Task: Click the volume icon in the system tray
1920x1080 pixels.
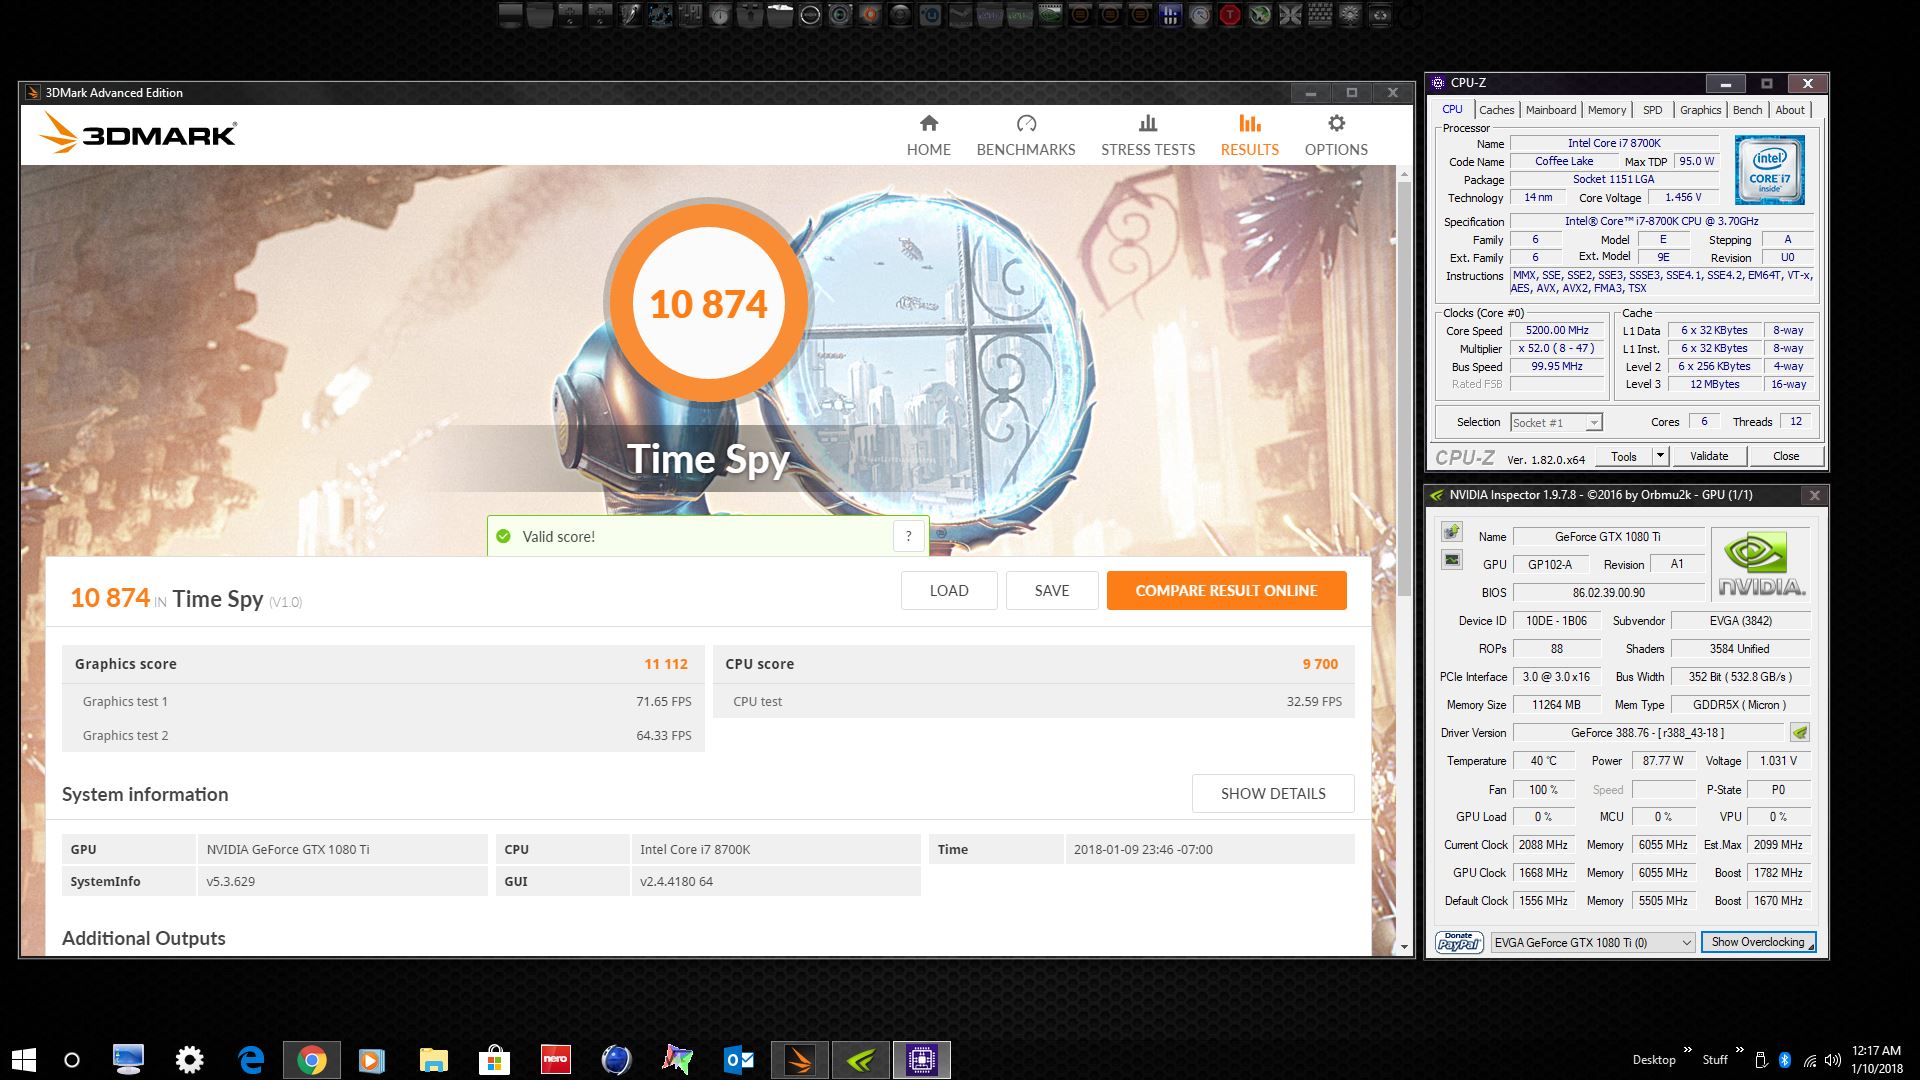Action: 1833,1060
